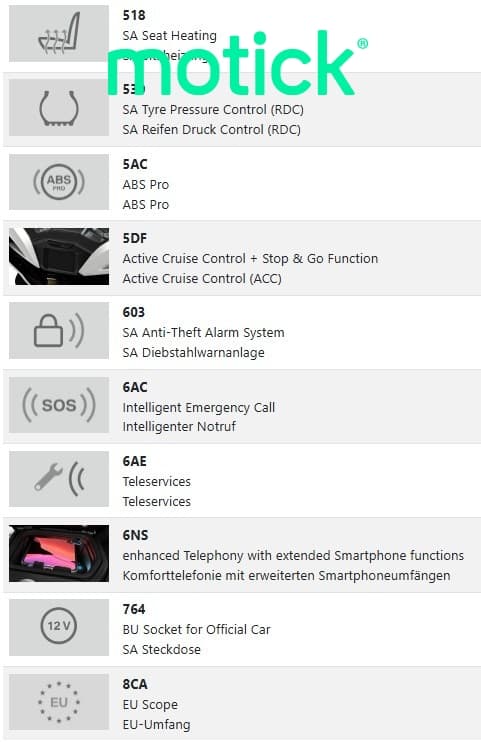The height and width of the screenshot is (742, 481).
Task: Select the EU stars scope icon
Action: tap(59, 702)
